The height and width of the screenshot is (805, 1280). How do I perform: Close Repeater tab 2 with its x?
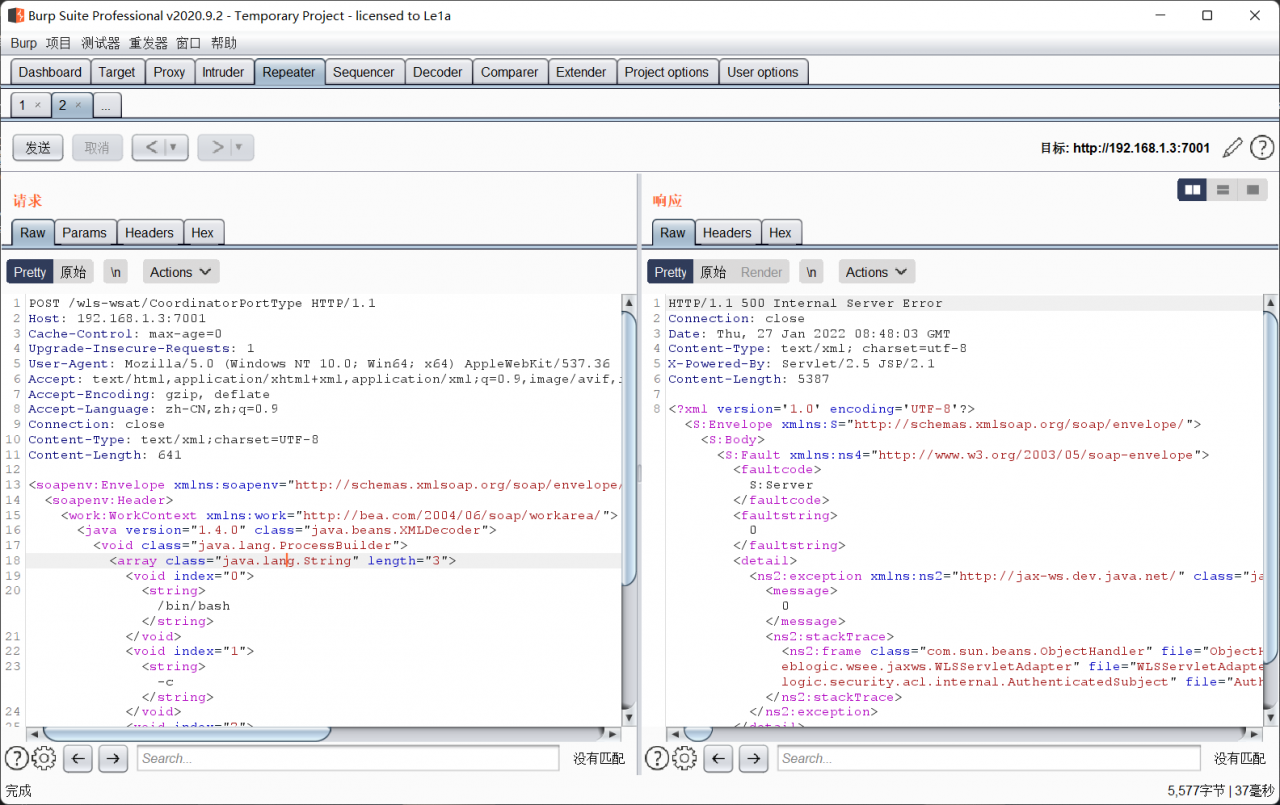point(78,105)
